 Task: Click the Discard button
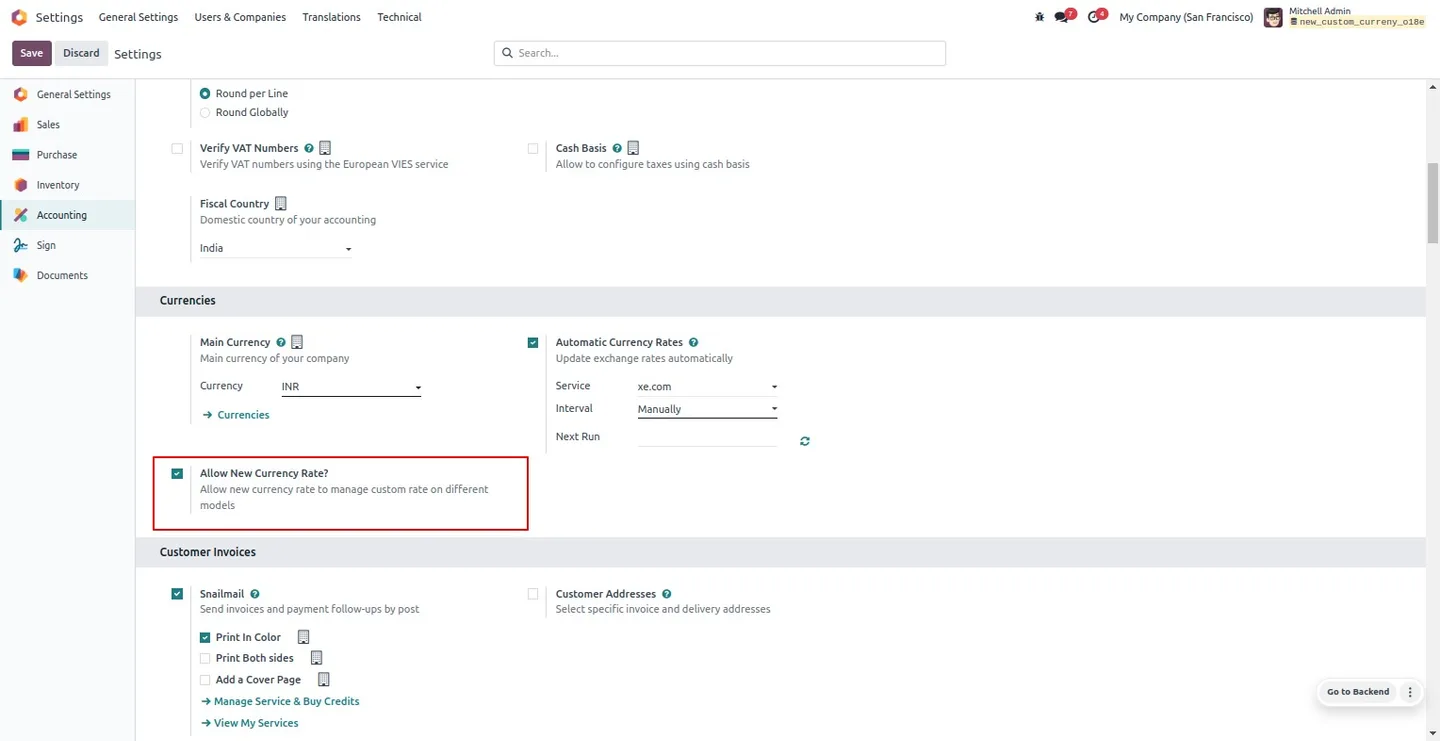pyautogui.click(x=81, y=53)
